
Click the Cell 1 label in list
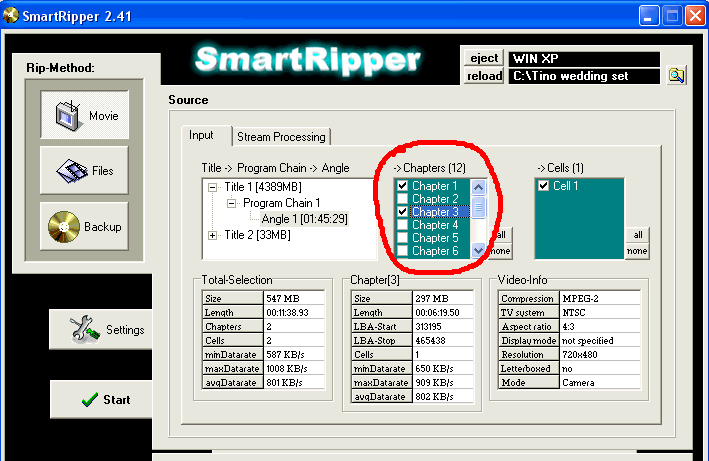565,185
